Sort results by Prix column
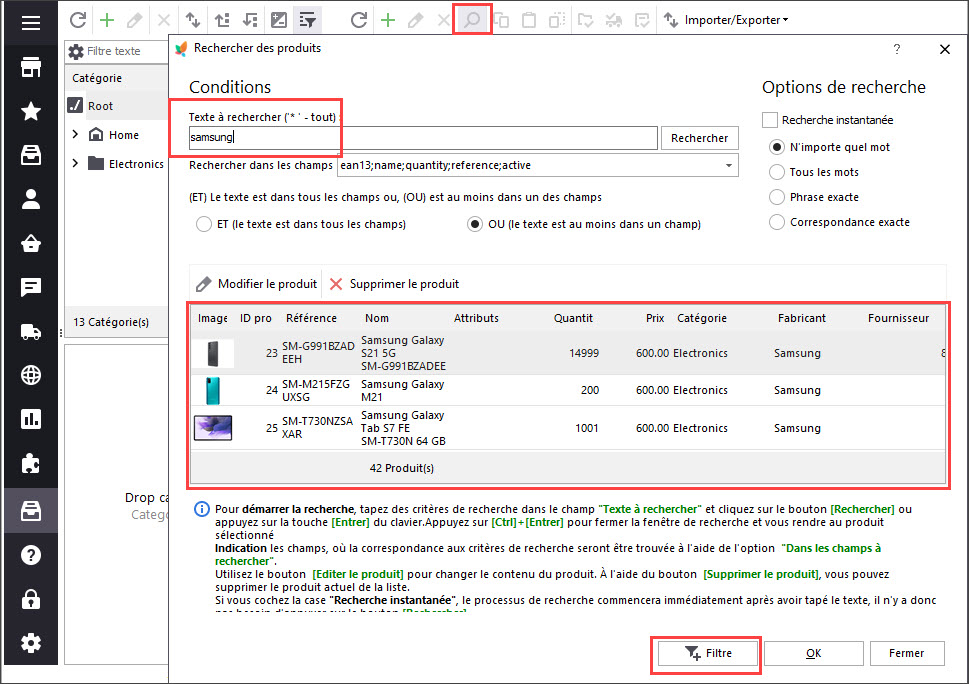969x684 pixels. (x=655, y=318)
